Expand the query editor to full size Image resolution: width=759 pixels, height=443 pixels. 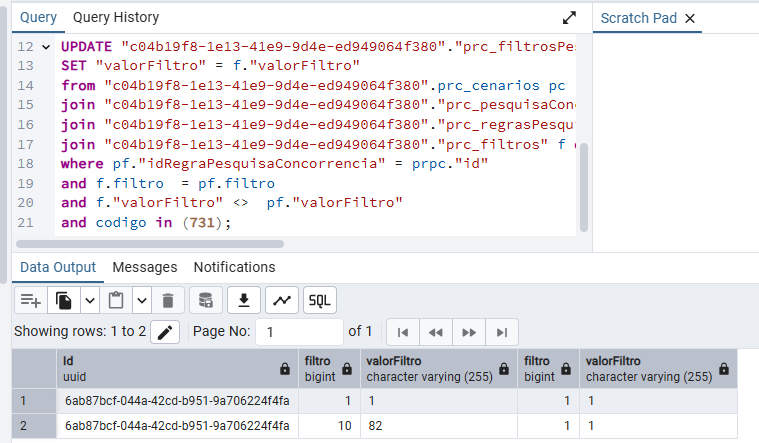(570, 18)
